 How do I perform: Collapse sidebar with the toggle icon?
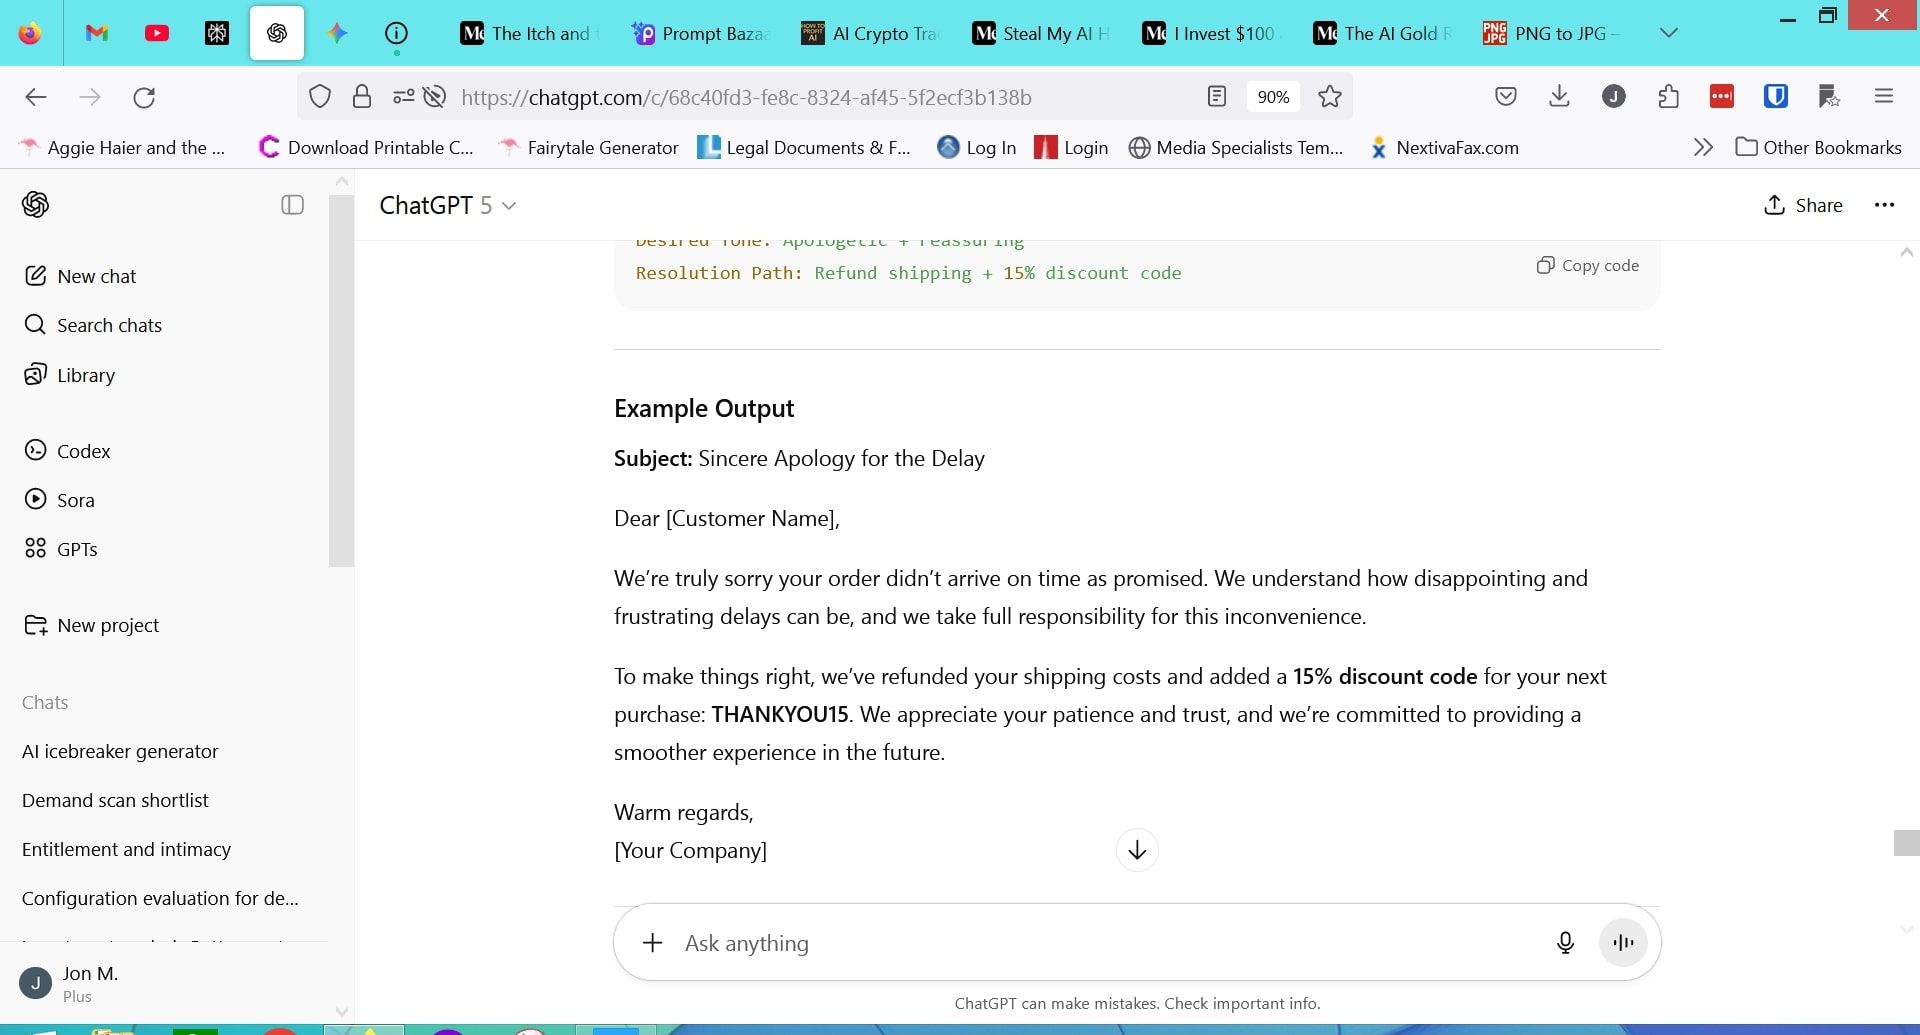[x=292, y=205]
